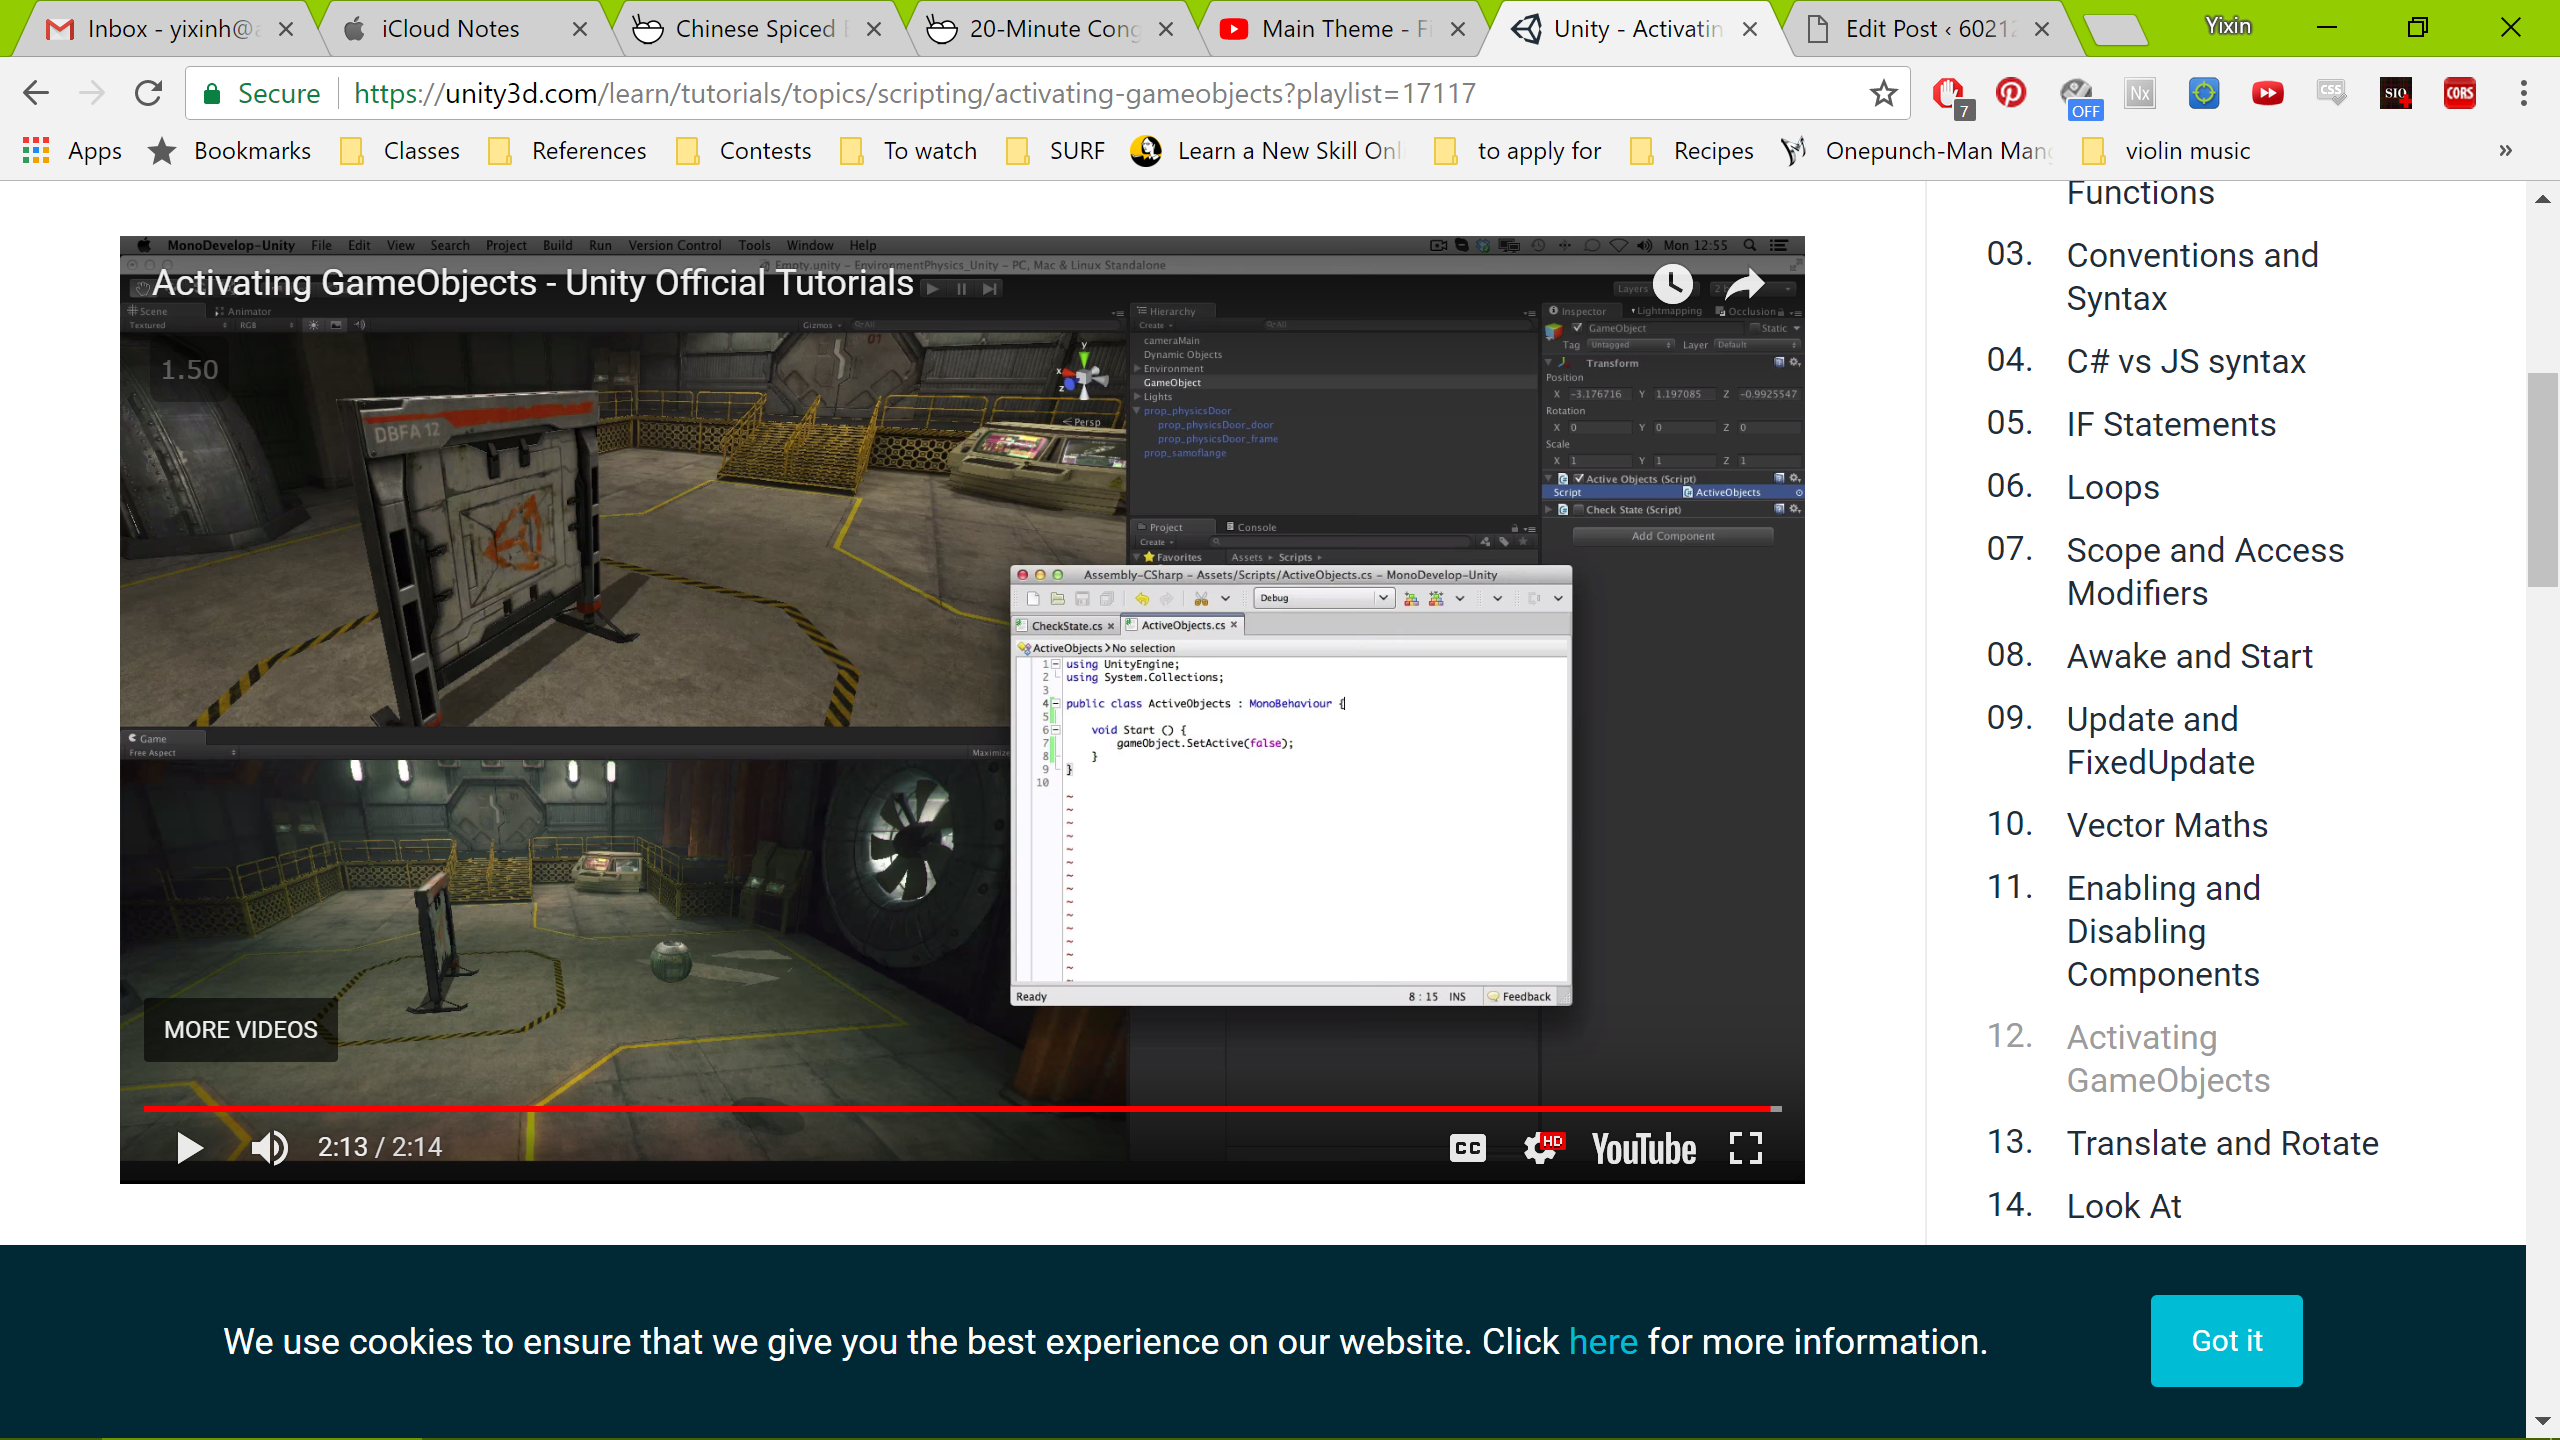
Task: Open lesson 10 Vector Maths
Action: 2167,825
